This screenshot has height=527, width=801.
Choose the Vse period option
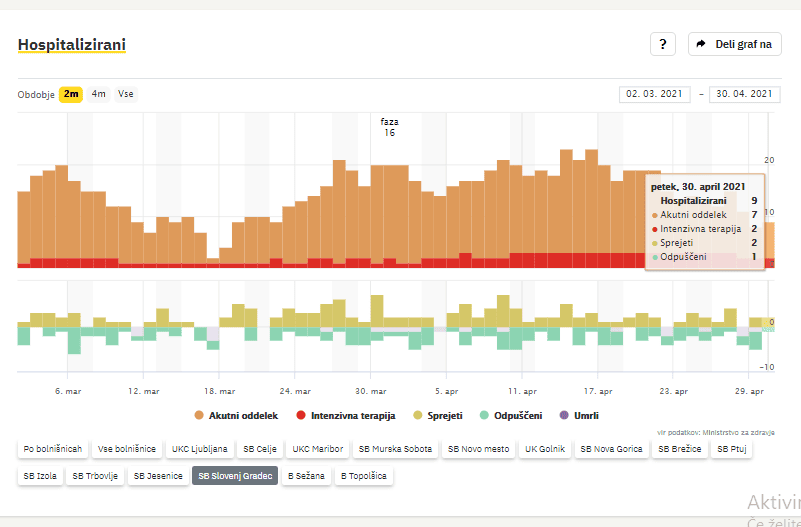[x=126, y=94]
